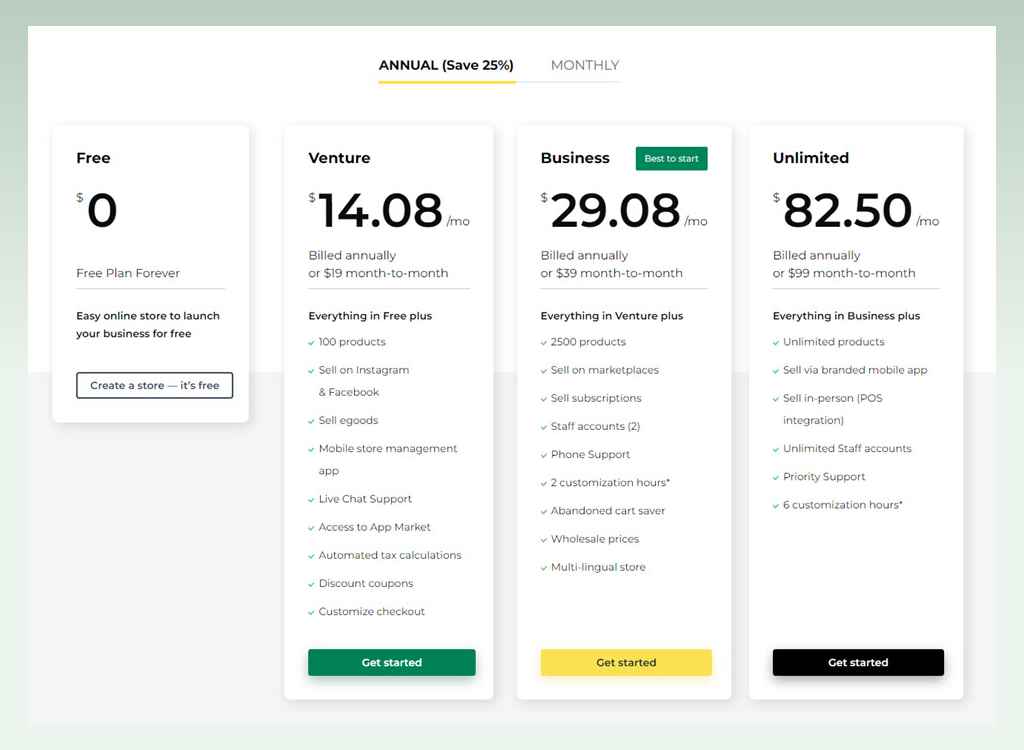Click the Live Chat Support feature text
1024x750 pixels.
pyautogui.click(x=365, y=499)
